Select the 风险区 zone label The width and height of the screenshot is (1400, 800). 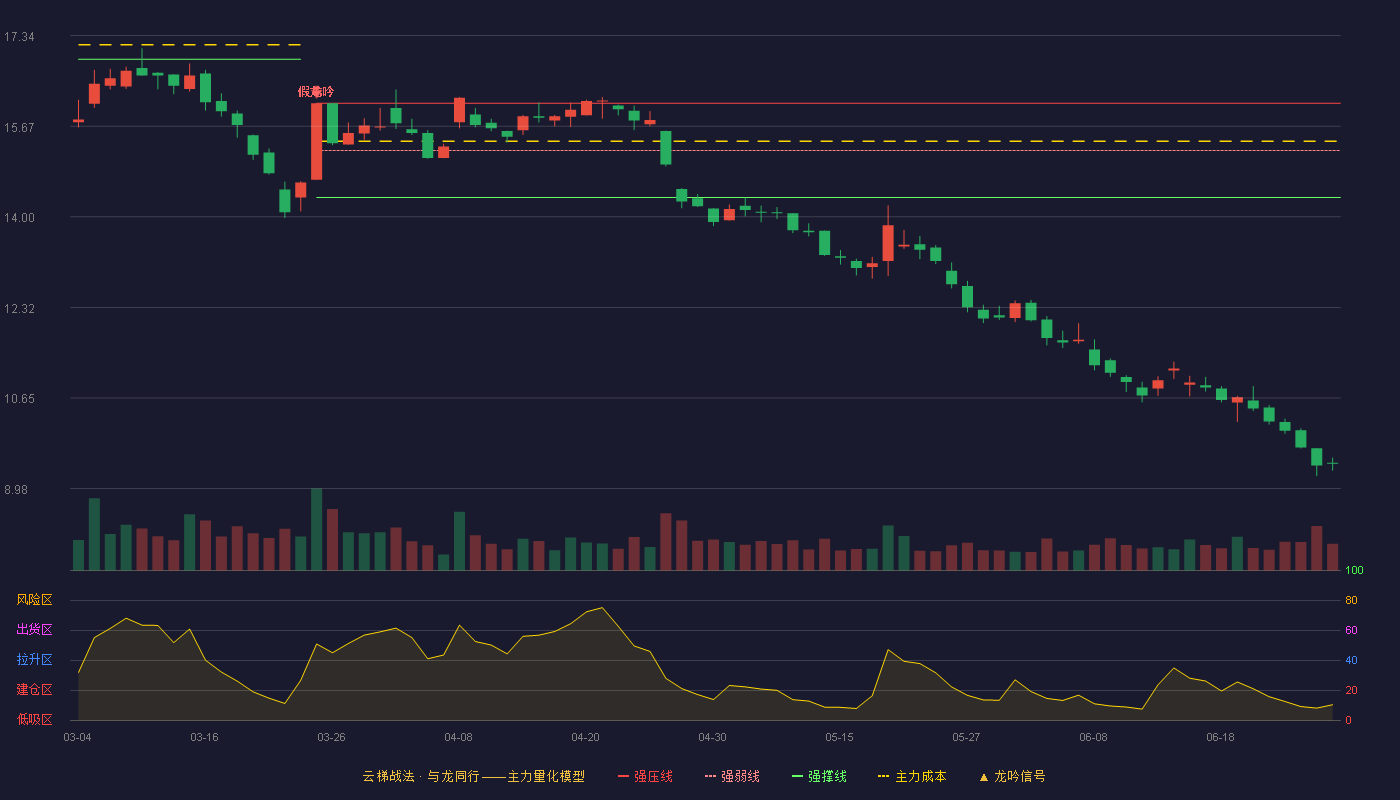34,600
